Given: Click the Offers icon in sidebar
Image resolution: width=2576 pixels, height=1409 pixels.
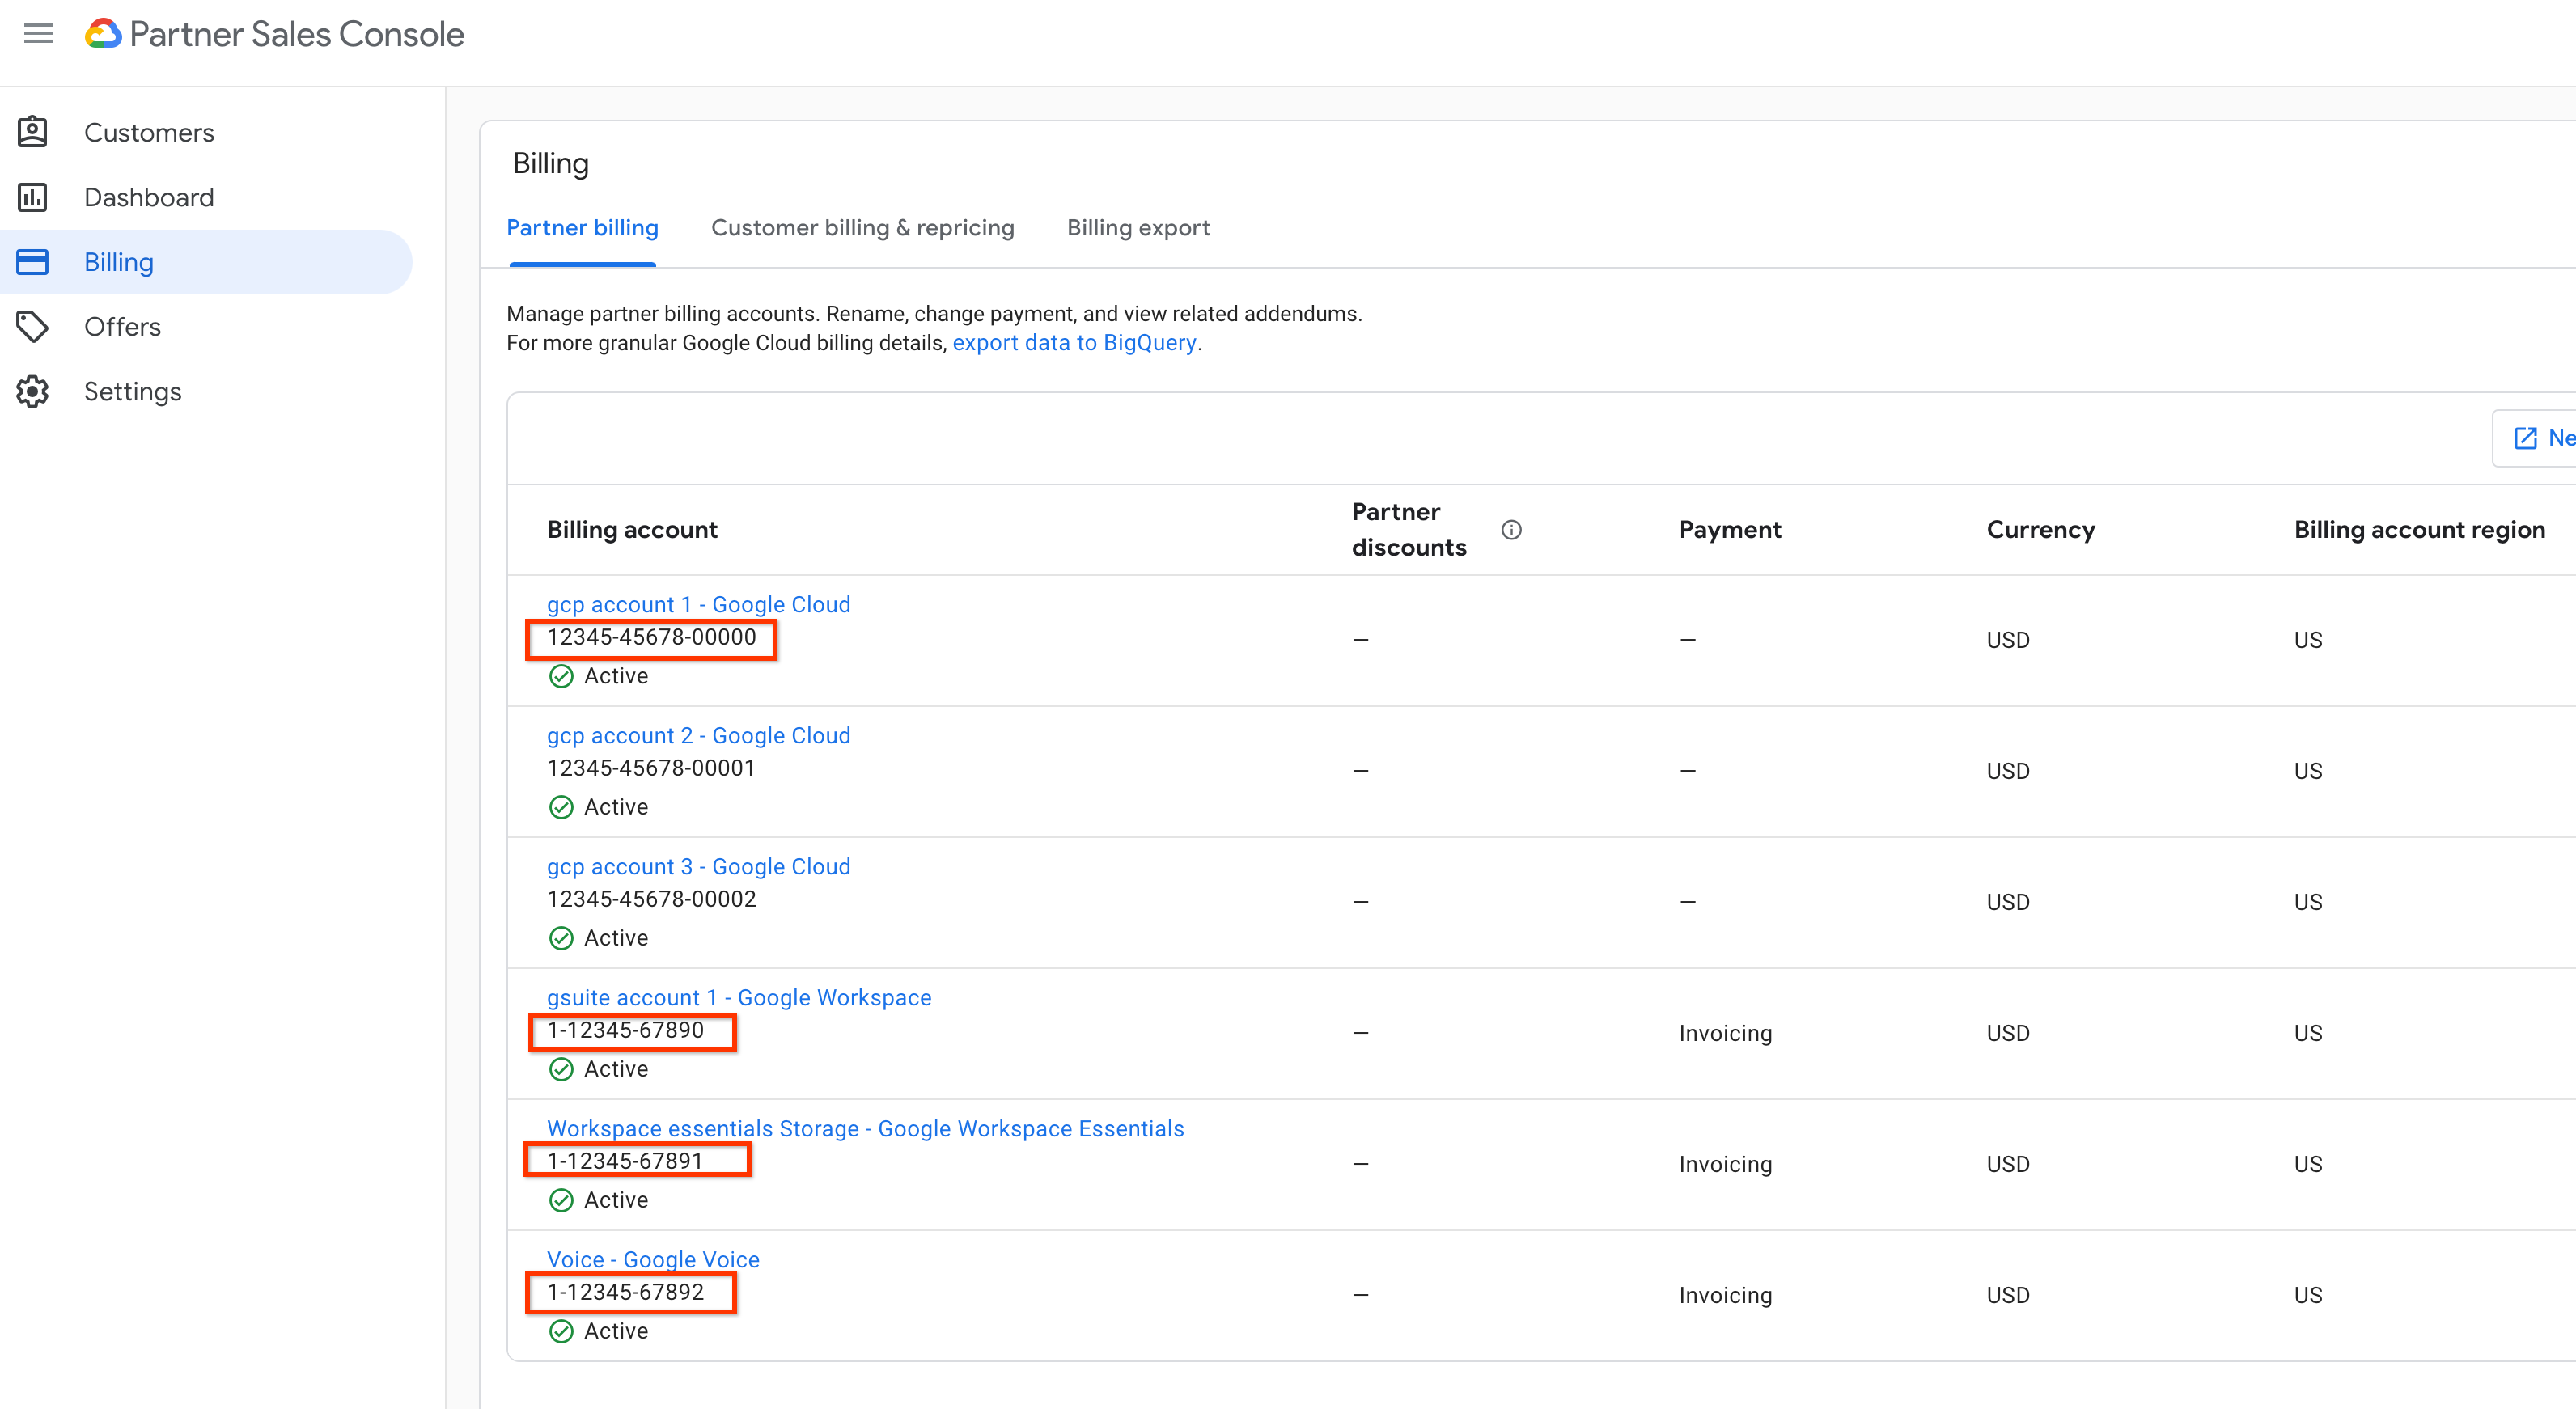Looking at the screenshot, I should [35, 326].
